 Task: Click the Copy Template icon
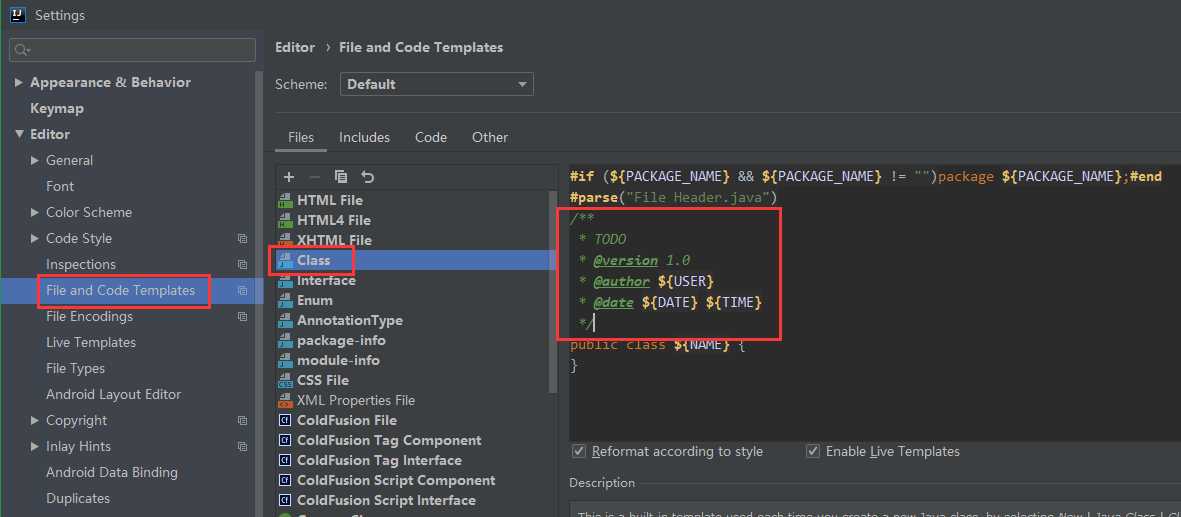(341, 177)
